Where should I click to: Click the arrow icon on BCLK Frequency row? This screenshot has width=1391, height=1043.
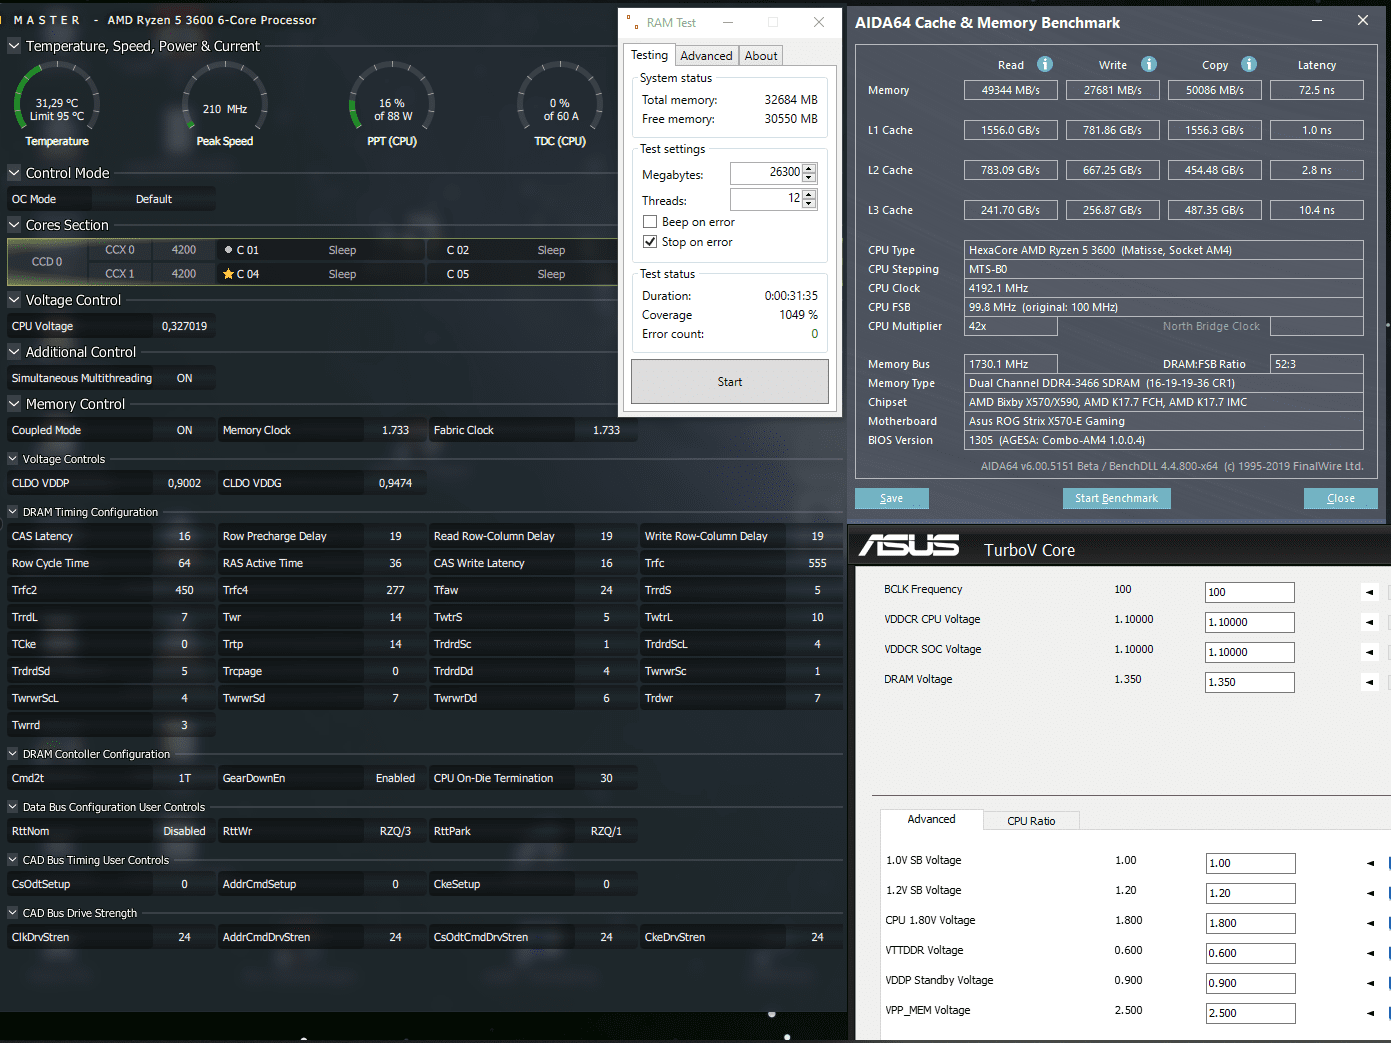(1370, 592)
